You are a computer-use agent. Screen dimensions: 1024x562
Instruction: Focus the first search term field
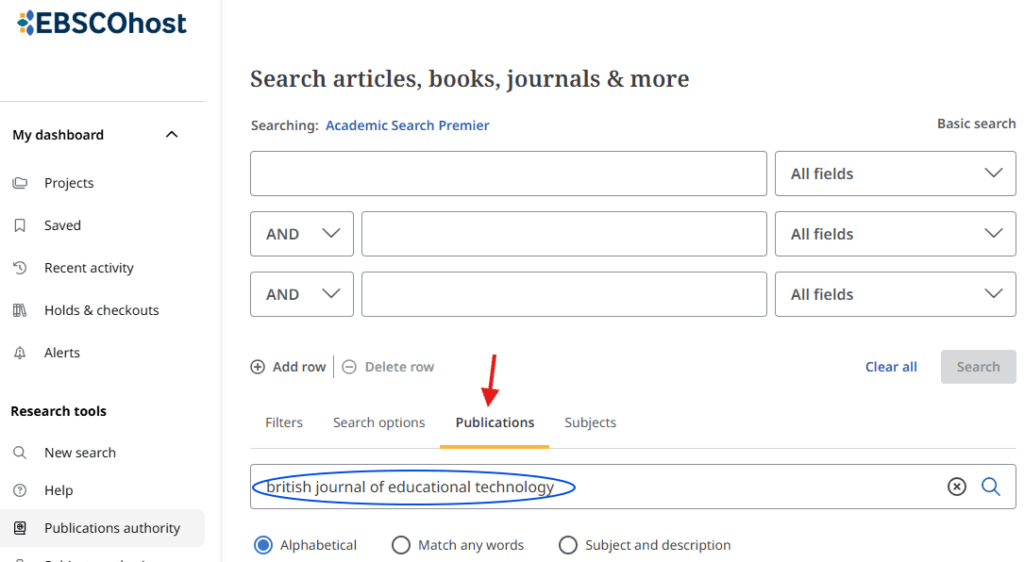pyautogui.click(x=508, y=174)
